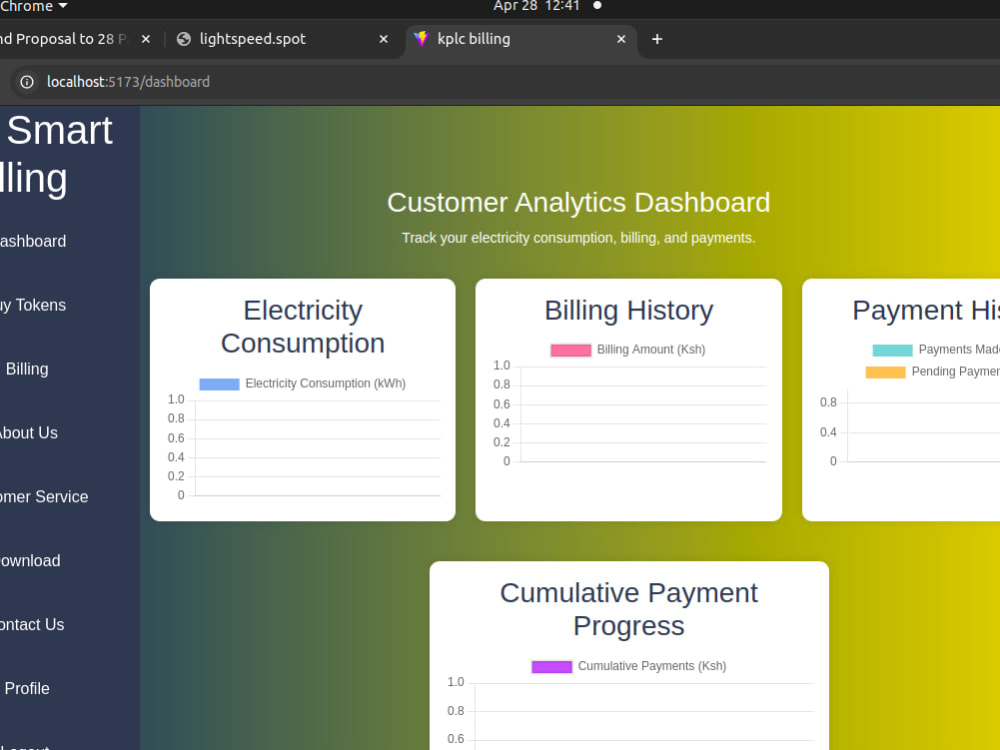
Task: Open Dashboard from the sidebar menu
Action: [x=33, y=241]
